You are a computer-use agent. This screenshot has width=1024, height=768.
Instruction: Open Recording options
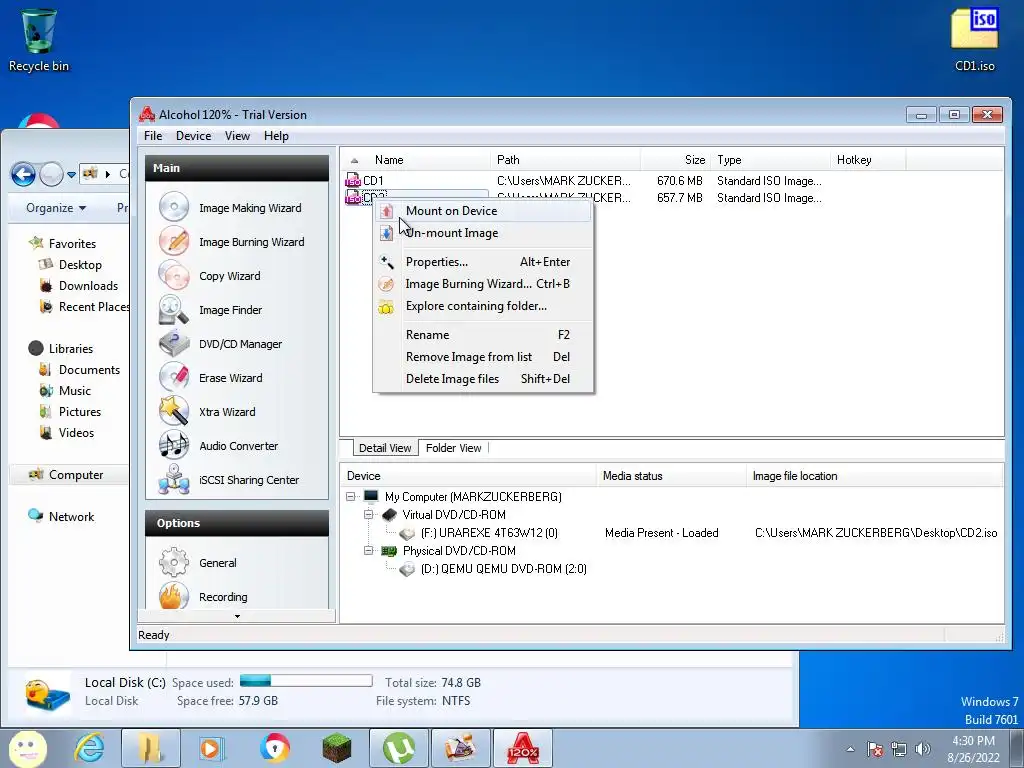tap(203, 596)
